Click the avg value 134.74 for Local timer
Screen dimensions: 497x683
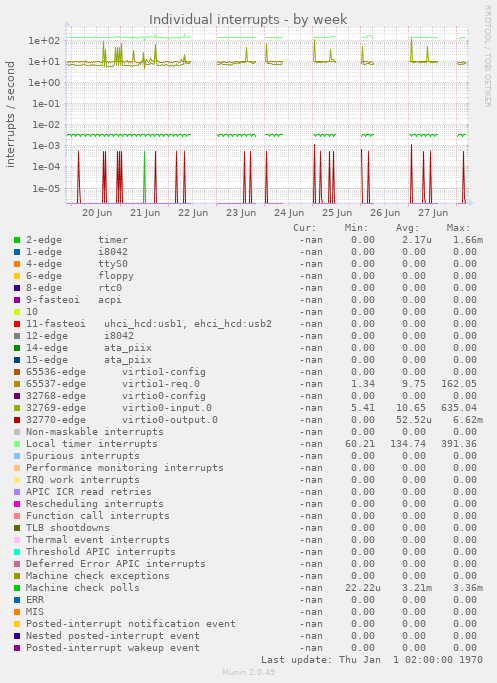point(408,444)
